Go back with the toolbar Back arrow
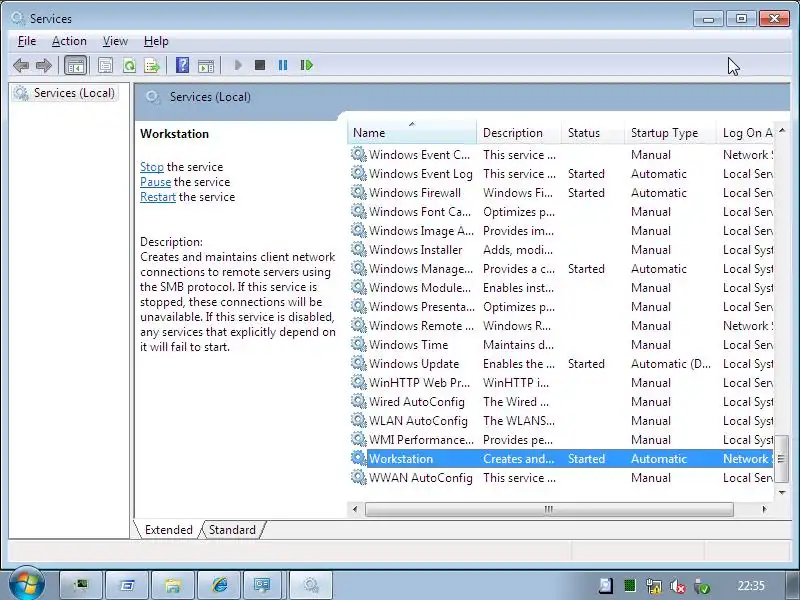 tap(21, 65)
